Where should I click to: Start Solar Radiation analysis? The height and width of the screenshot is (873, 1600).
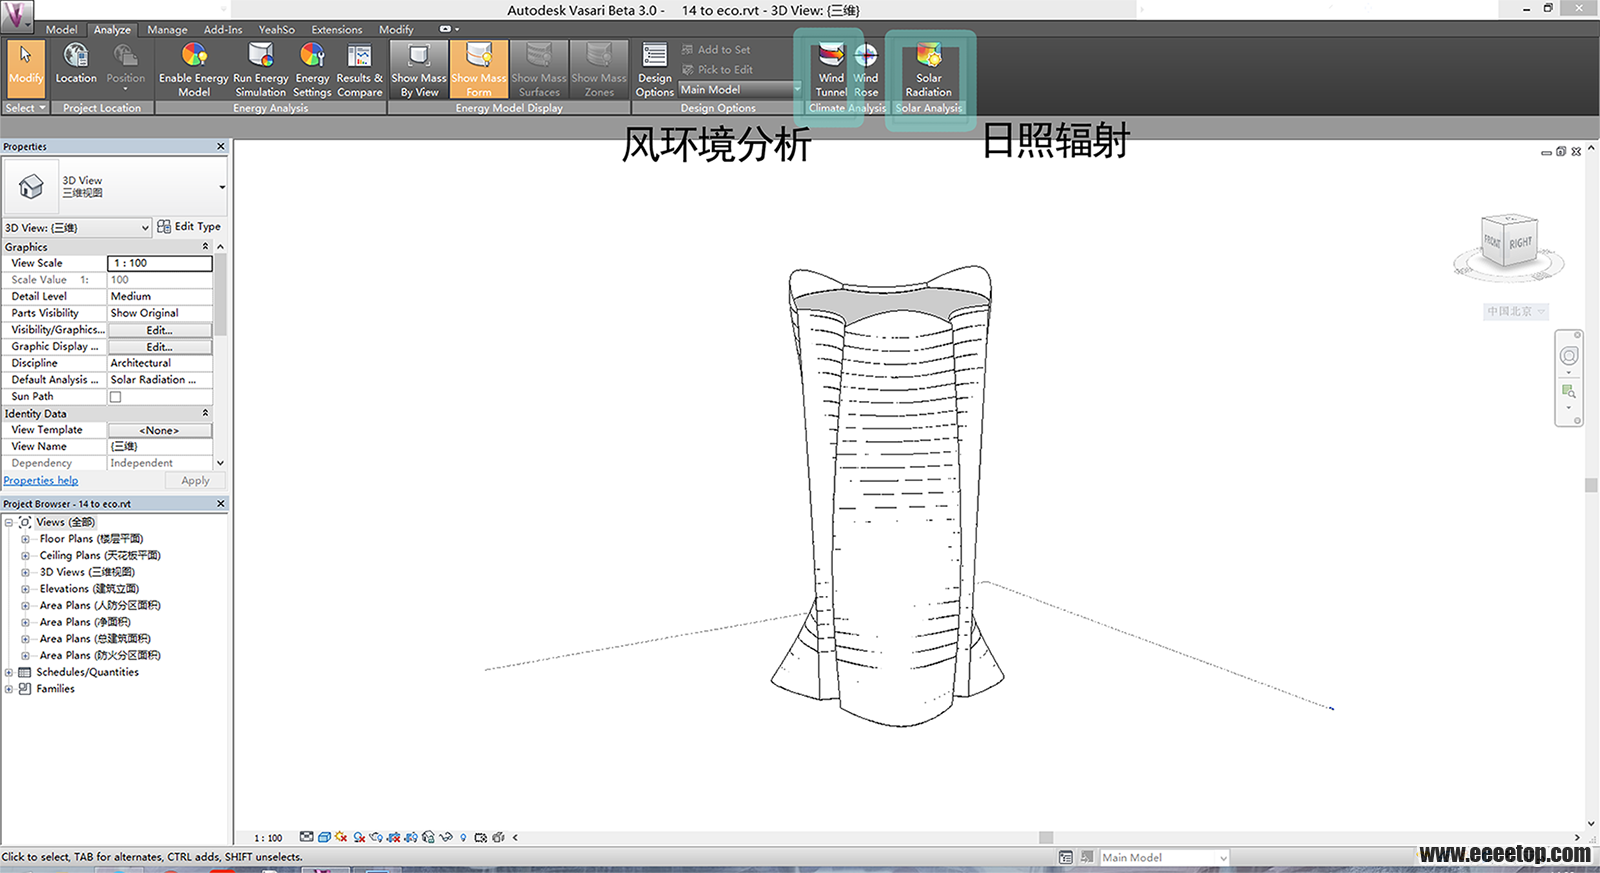(x=929, y=69)
